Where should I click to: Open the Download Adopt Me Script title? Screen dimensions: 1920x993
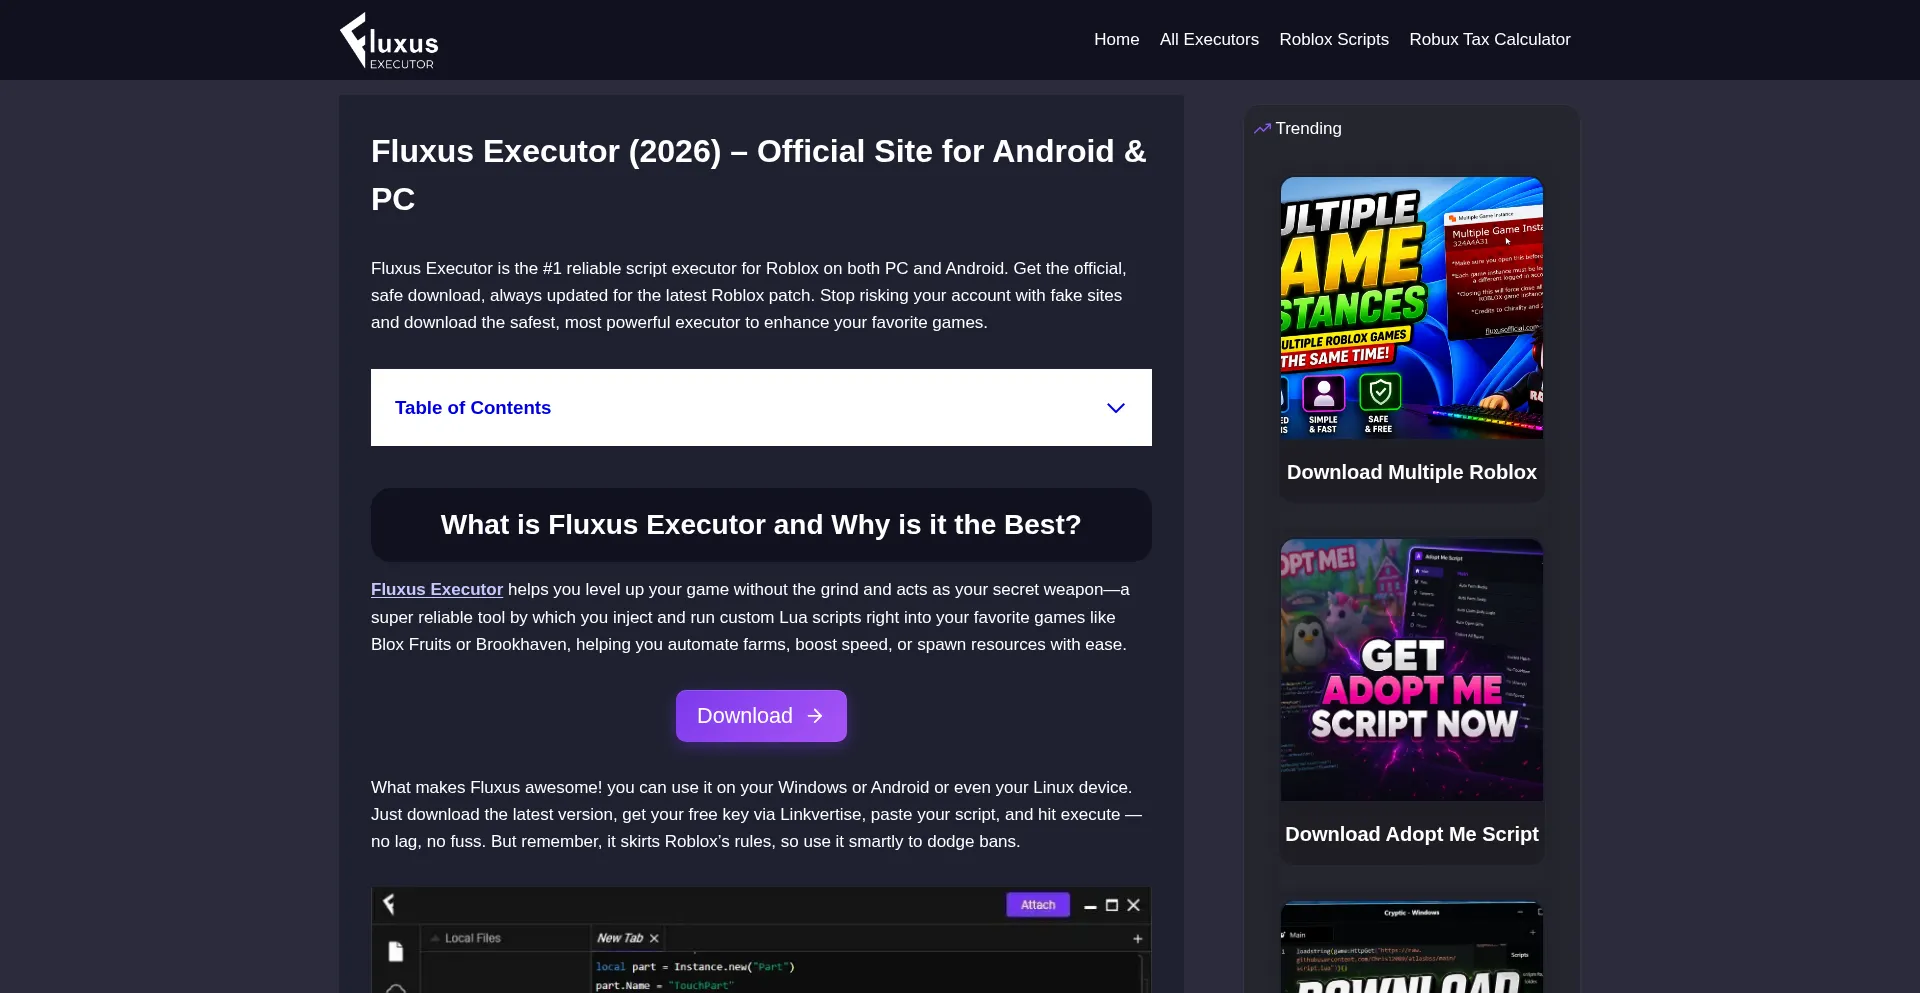pos(1412,834)
